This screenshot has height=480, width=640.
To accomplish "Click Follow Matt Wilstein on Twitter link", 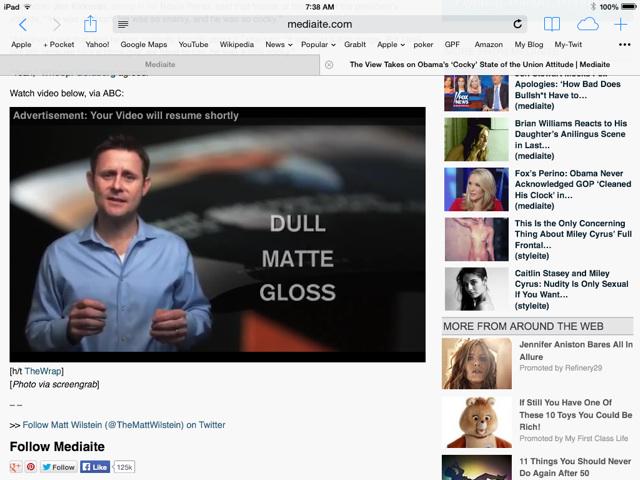I will 124,425.
